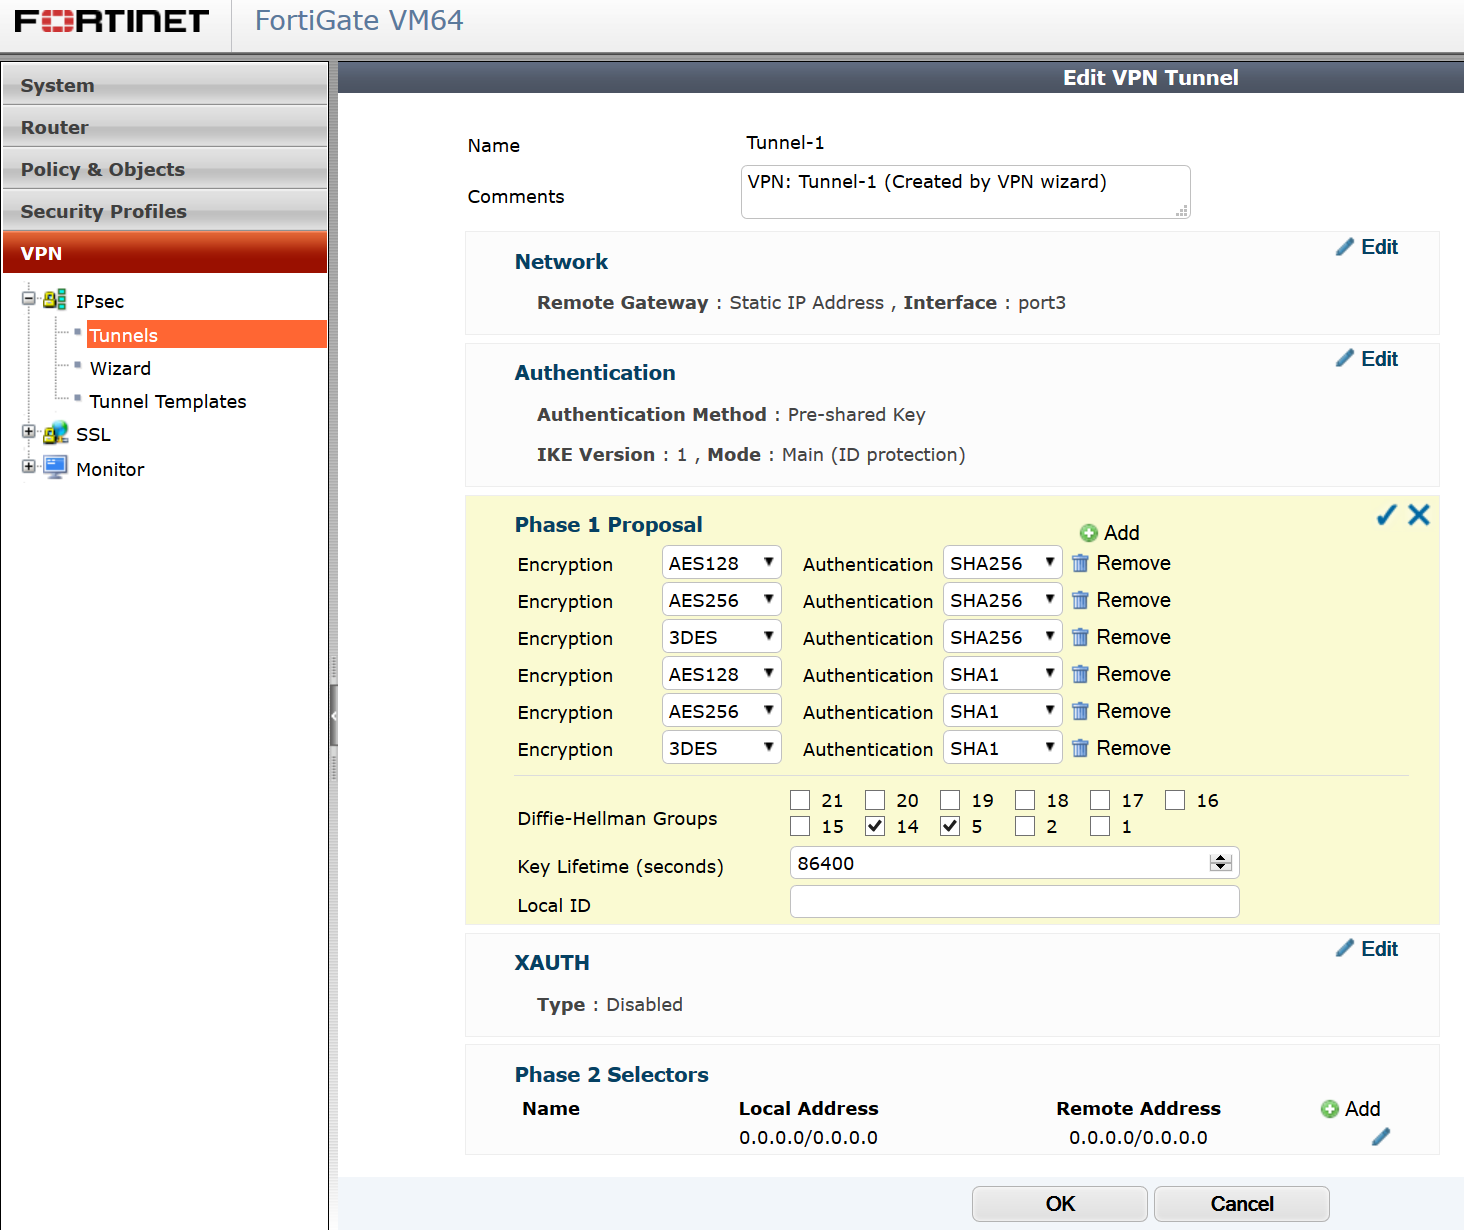Screen dimensions: 1464x1230
Task: Click the Key Lifetime spinner arrows
Action: pyautogui.click(x=1220, y=863)
